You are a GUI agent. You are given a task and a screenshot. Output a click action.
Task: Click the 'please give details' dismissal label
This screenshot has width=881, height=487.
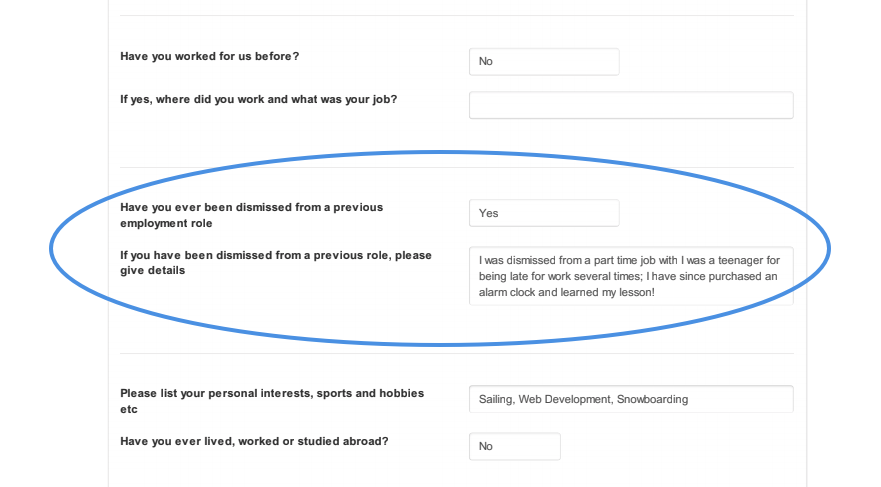click(276, 262)
